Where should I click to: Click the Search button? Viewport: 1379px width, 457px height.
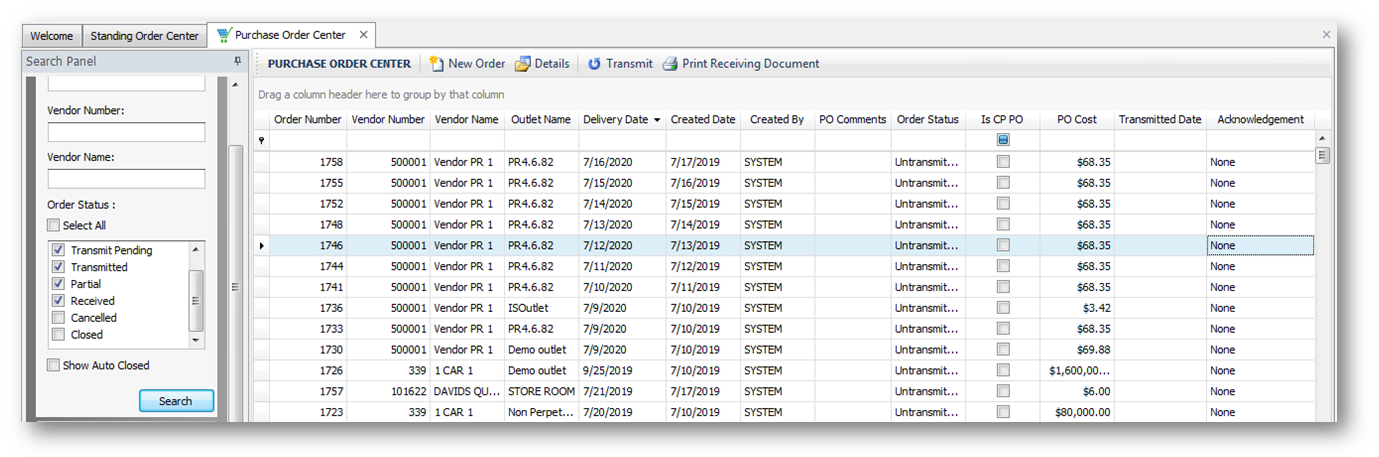tap(176, 401)
